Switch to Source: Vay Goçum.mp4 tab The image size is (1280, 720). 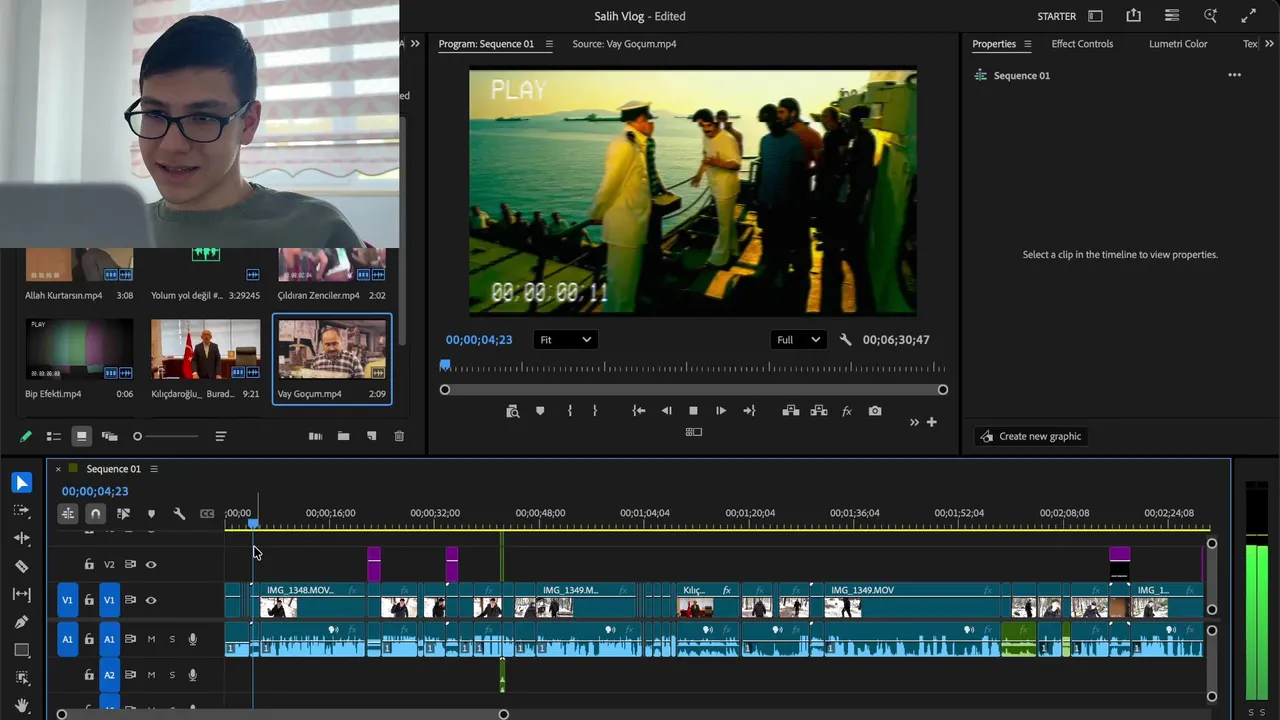coord(624,44)
